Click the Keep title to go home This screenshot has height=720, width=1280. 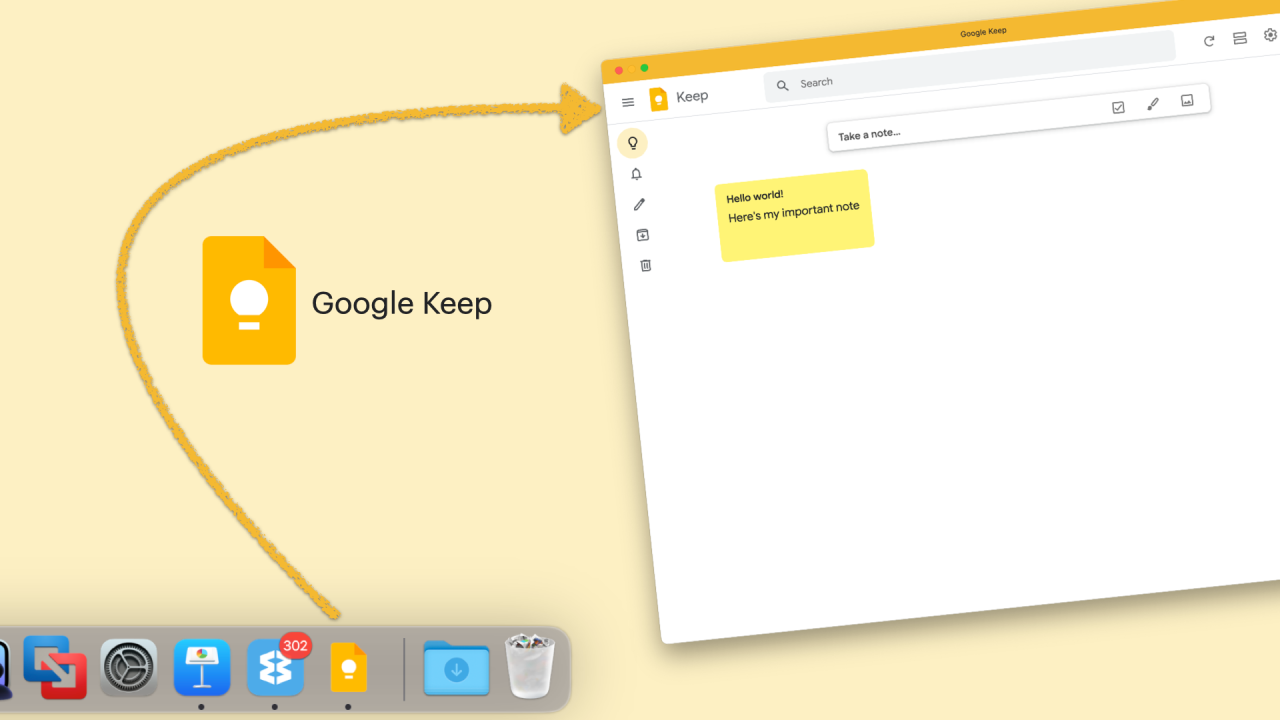[x=692, y=96]
